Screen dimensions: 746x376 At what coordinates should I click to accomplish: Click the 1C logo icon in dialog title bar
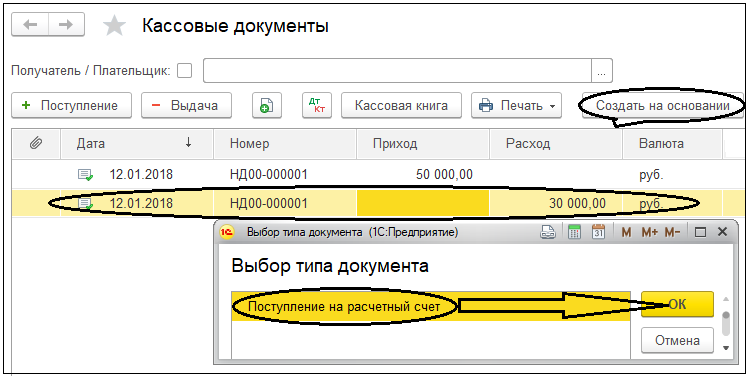(227, 232)
